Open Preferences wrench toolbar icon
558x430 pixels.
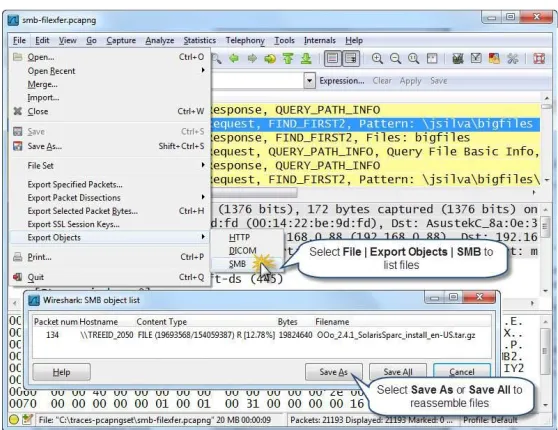tap(512, 58)
